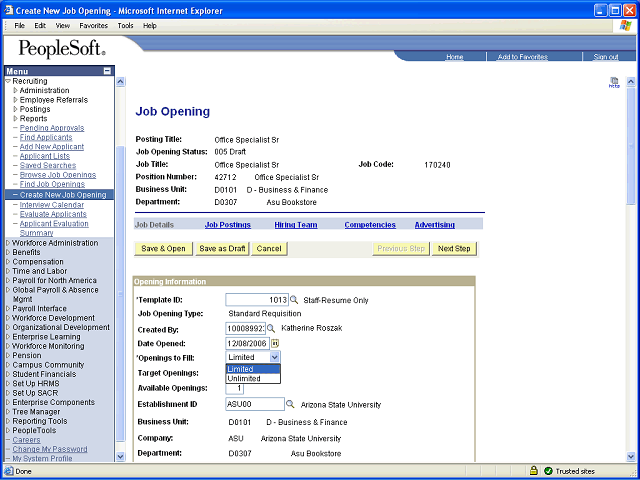Open the Browse Job Openings link
640x480 pixels.
58,175
